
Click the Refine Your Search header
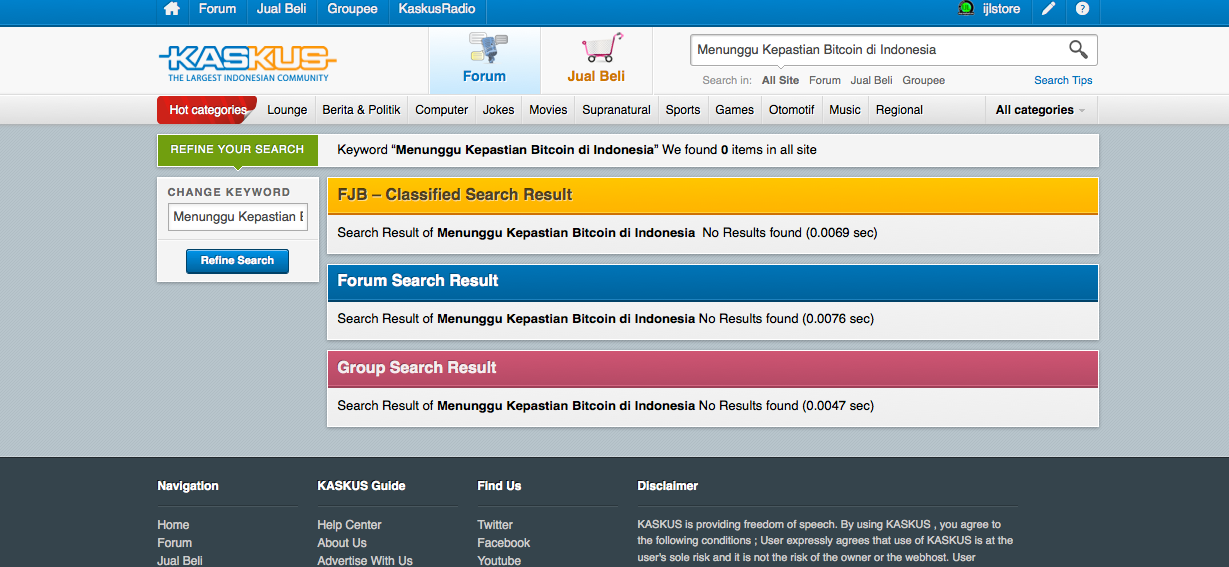[x=237, y=150]
